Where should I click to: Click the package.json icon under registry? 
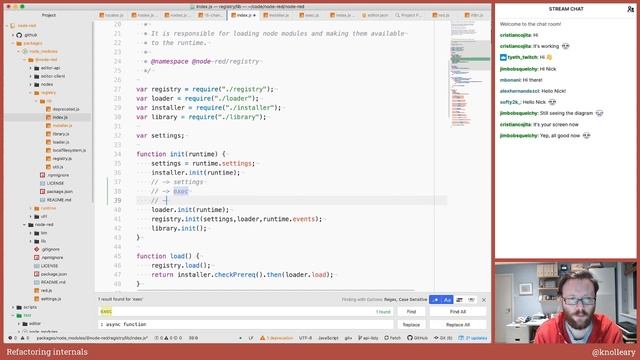tap(42, 191)
